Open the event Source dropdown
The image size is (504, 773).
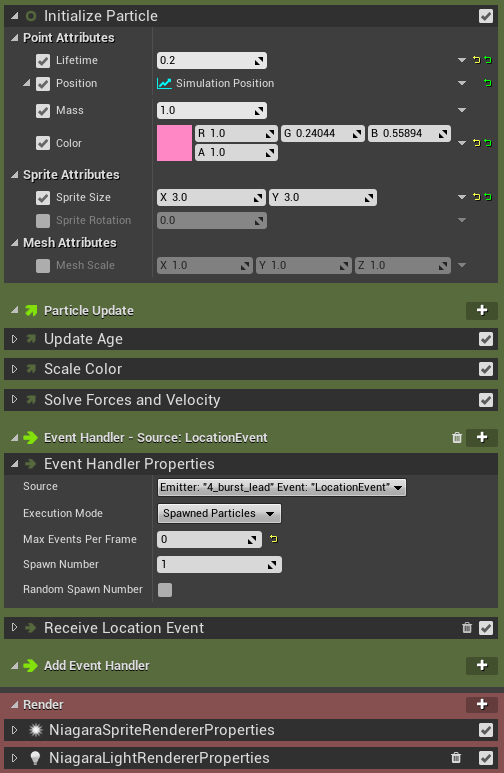point(282,487)
